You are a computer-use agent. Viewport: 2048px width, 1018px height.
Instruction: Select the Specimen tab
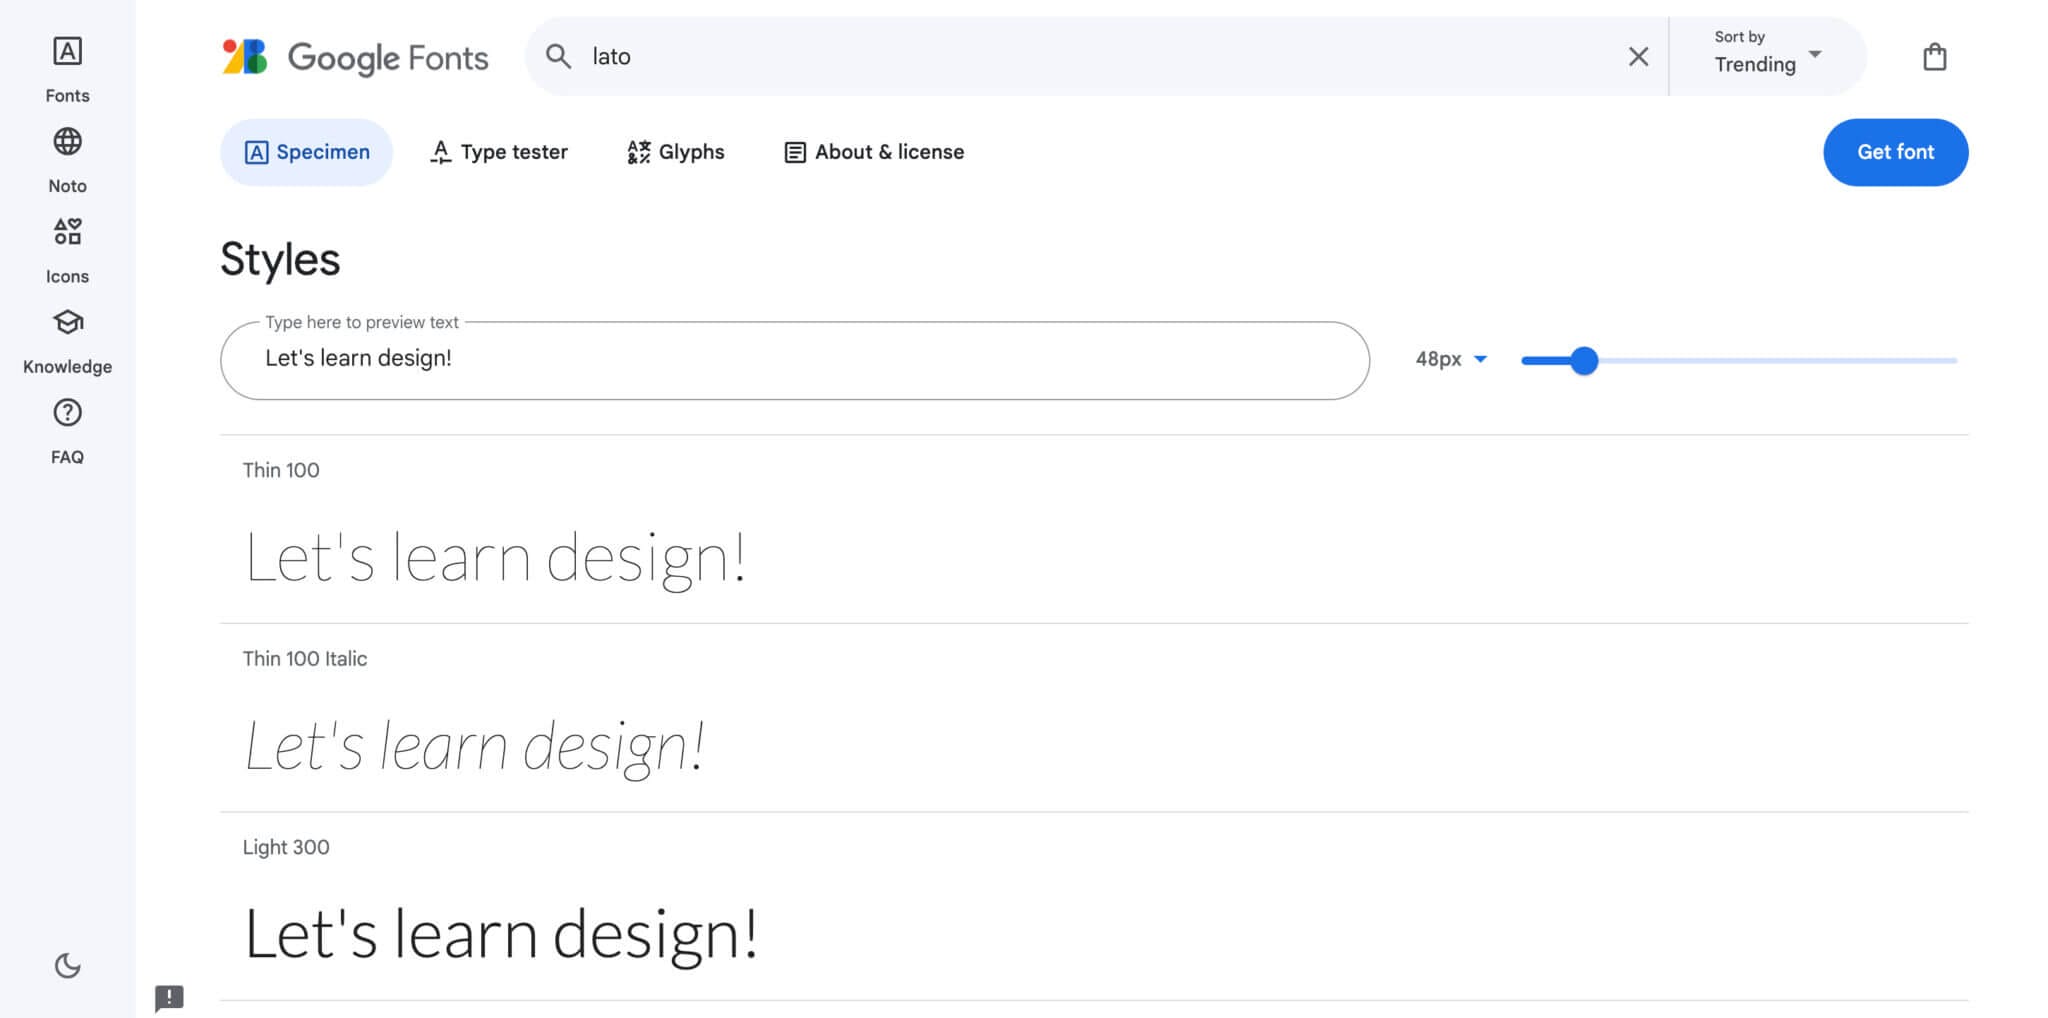tap(307, 152)
